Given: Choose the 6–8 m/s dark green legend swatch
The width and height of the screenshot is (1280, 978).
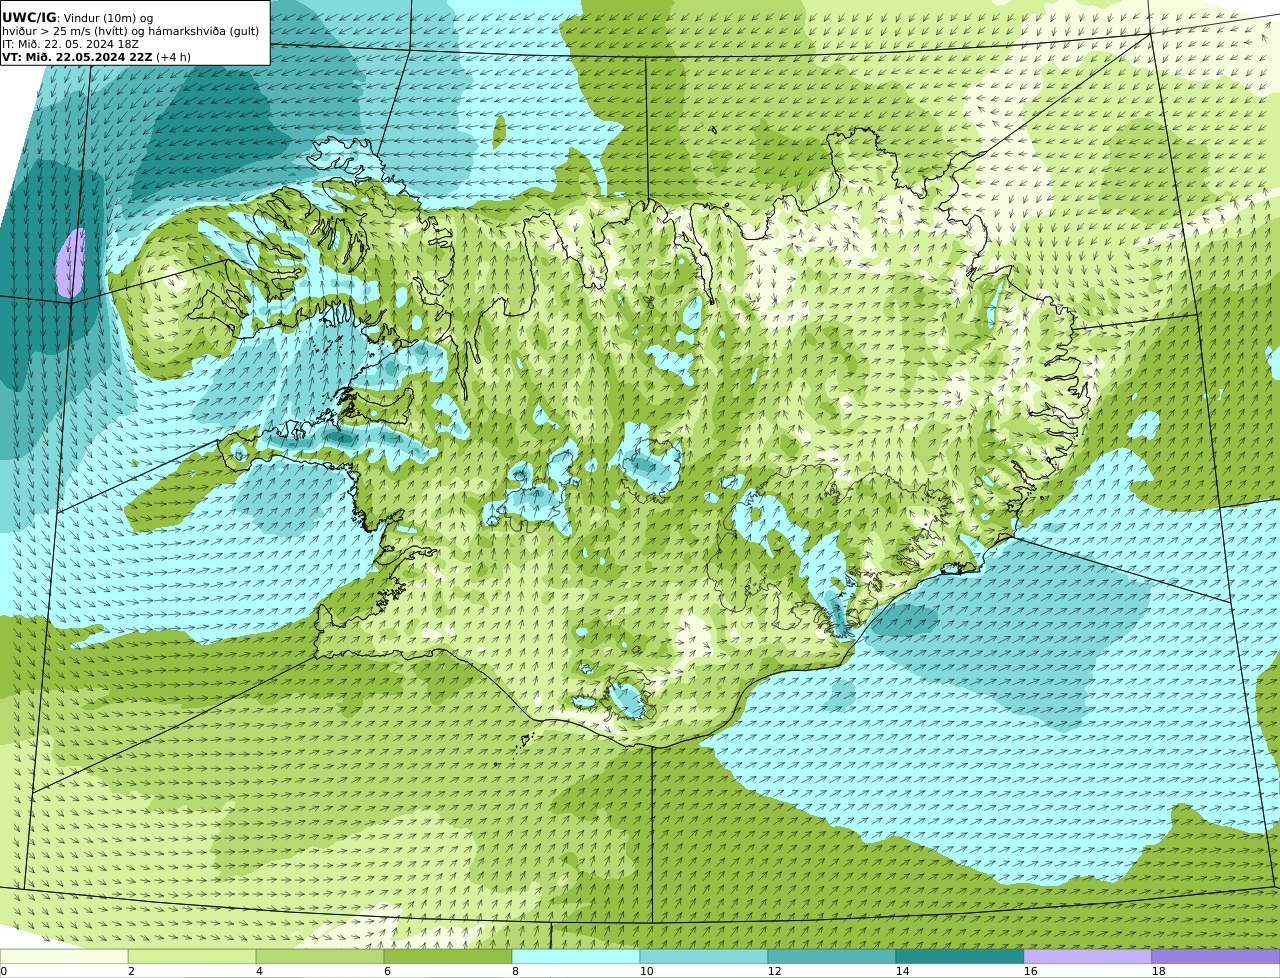Looking at the screenshot, I should tap(448, 956).
